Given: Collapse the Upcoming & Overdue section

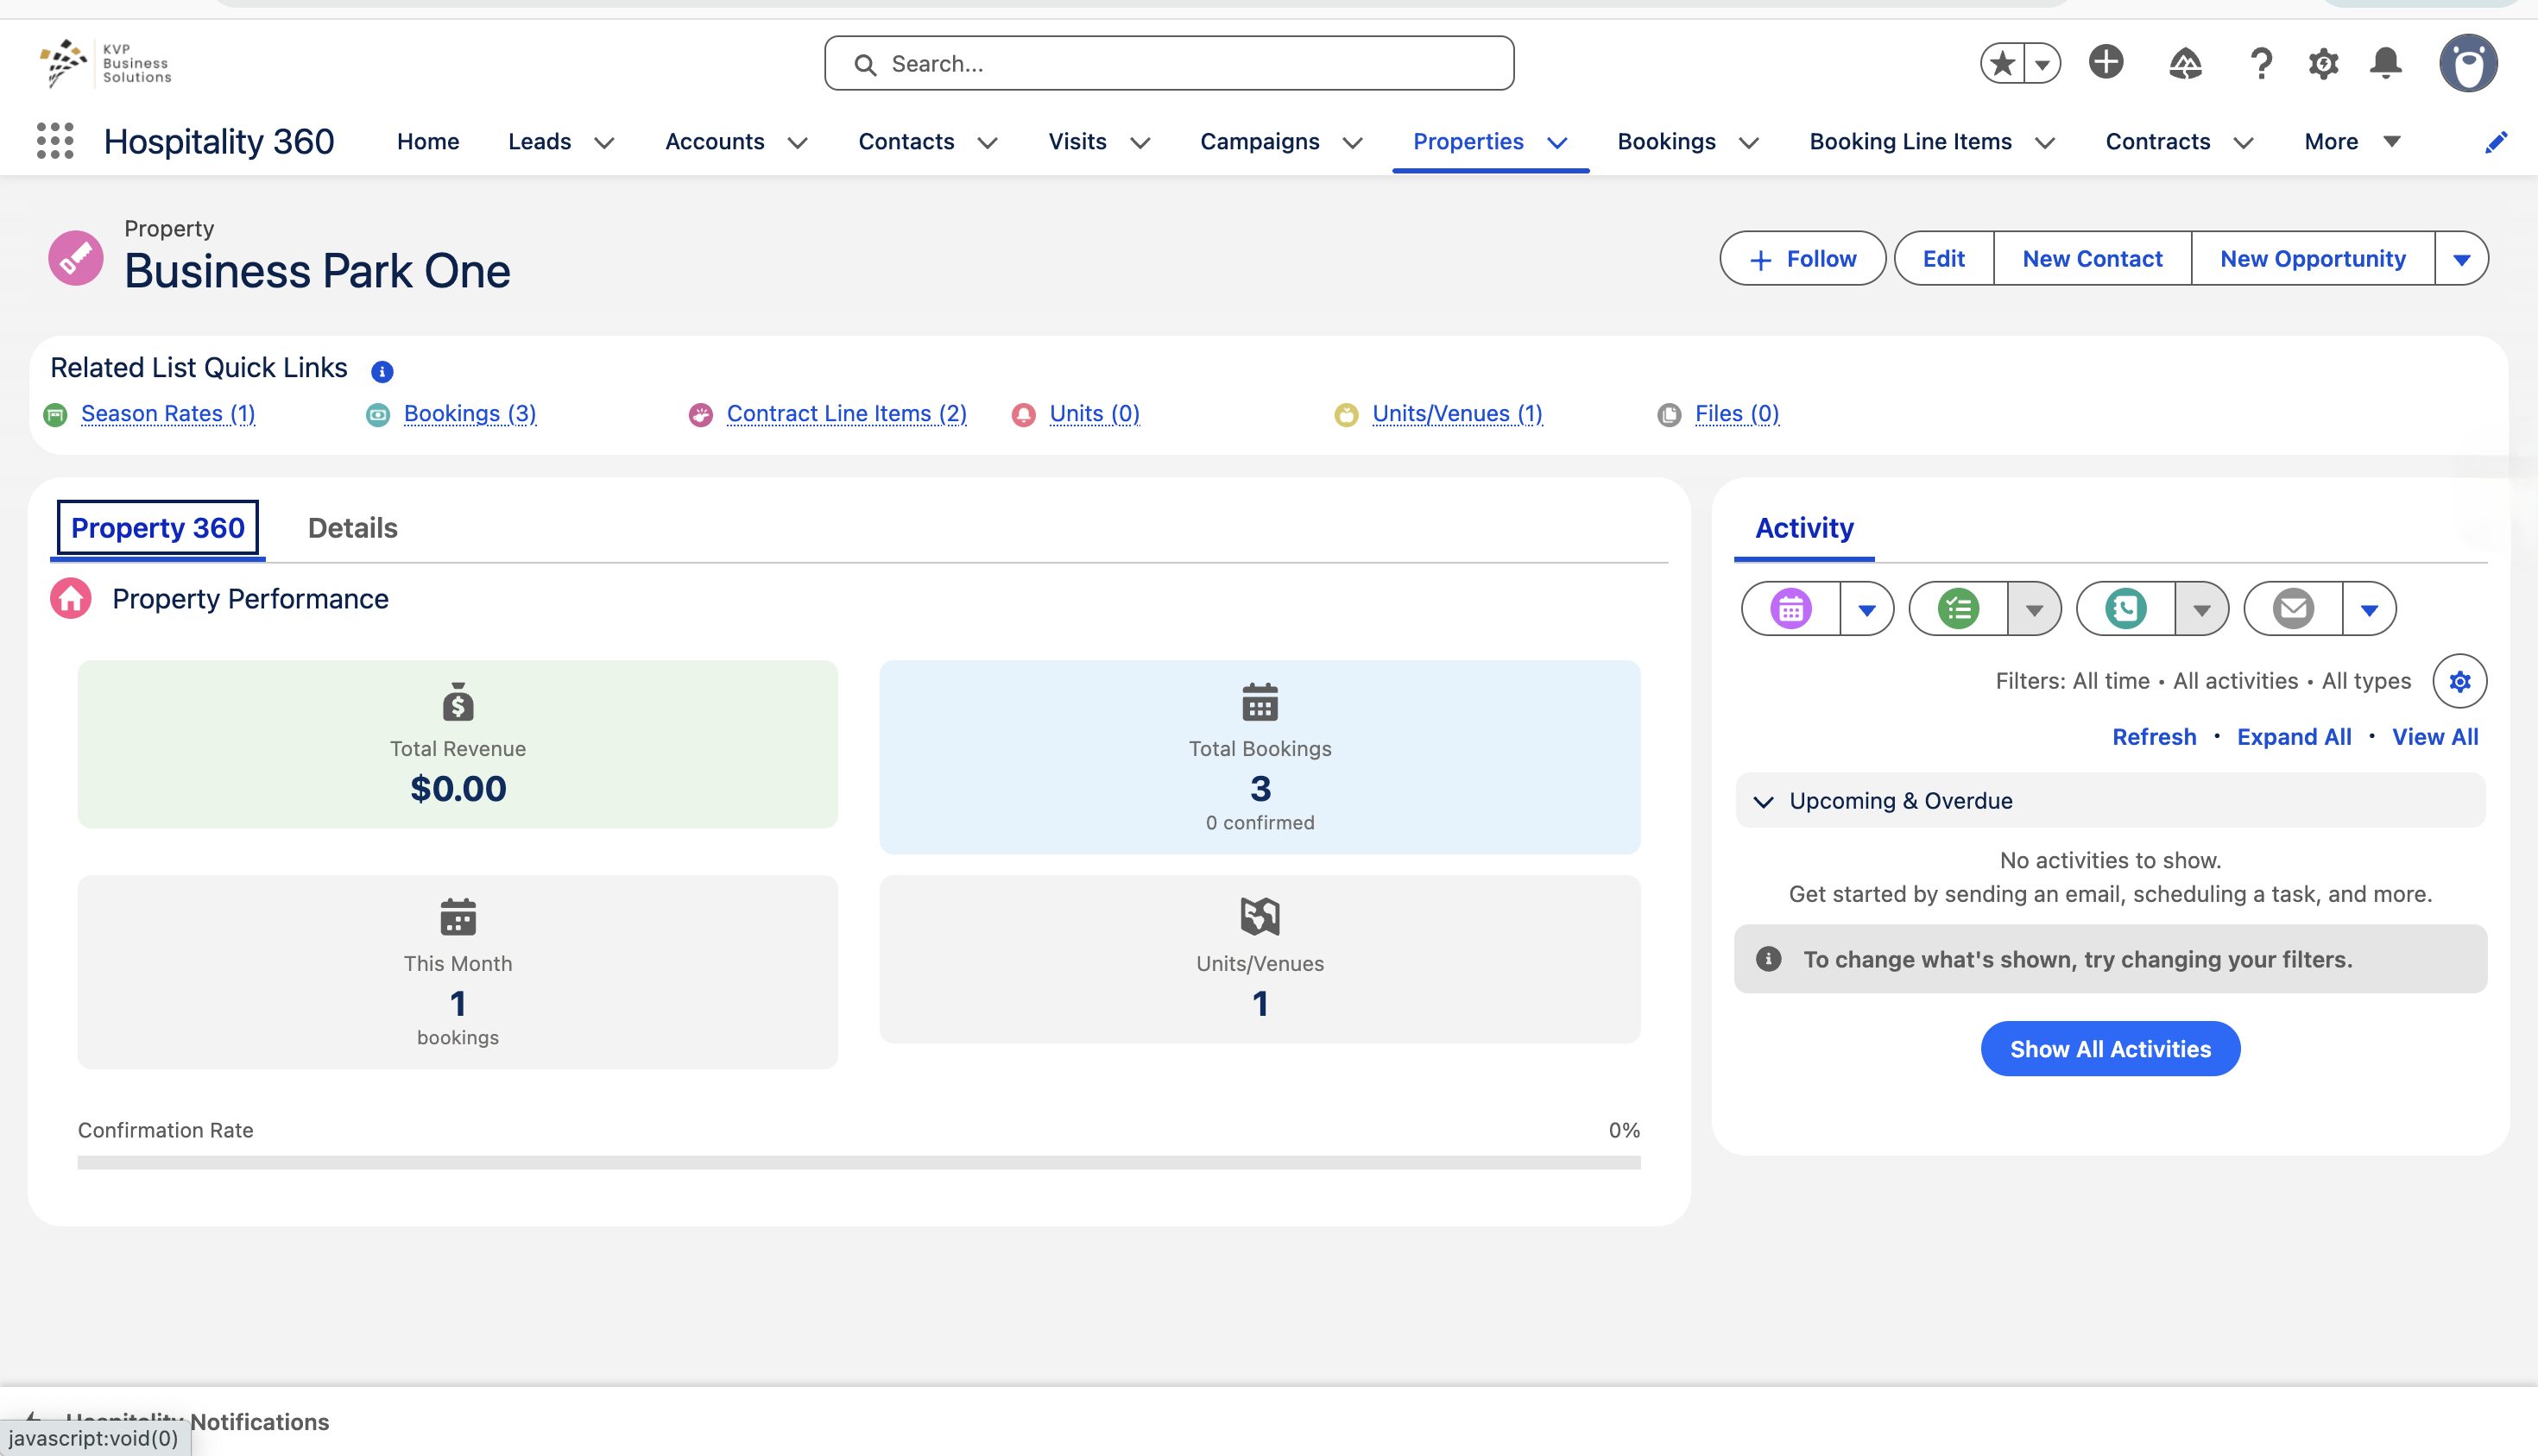Looking at the screenshot, I should (x=1764, y=801).
